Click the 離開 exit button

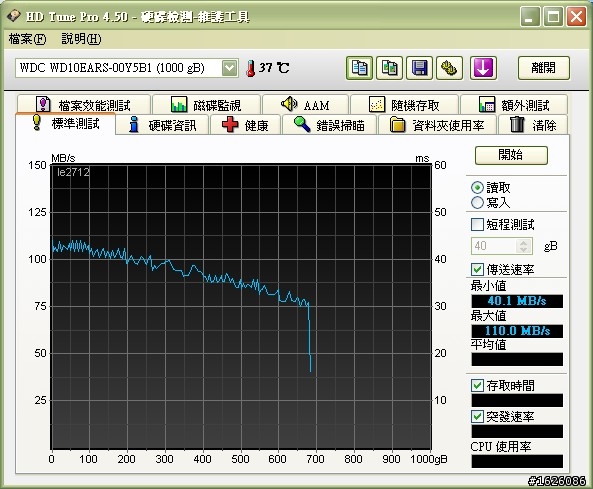pyautogui.click(x=543, y=68)
